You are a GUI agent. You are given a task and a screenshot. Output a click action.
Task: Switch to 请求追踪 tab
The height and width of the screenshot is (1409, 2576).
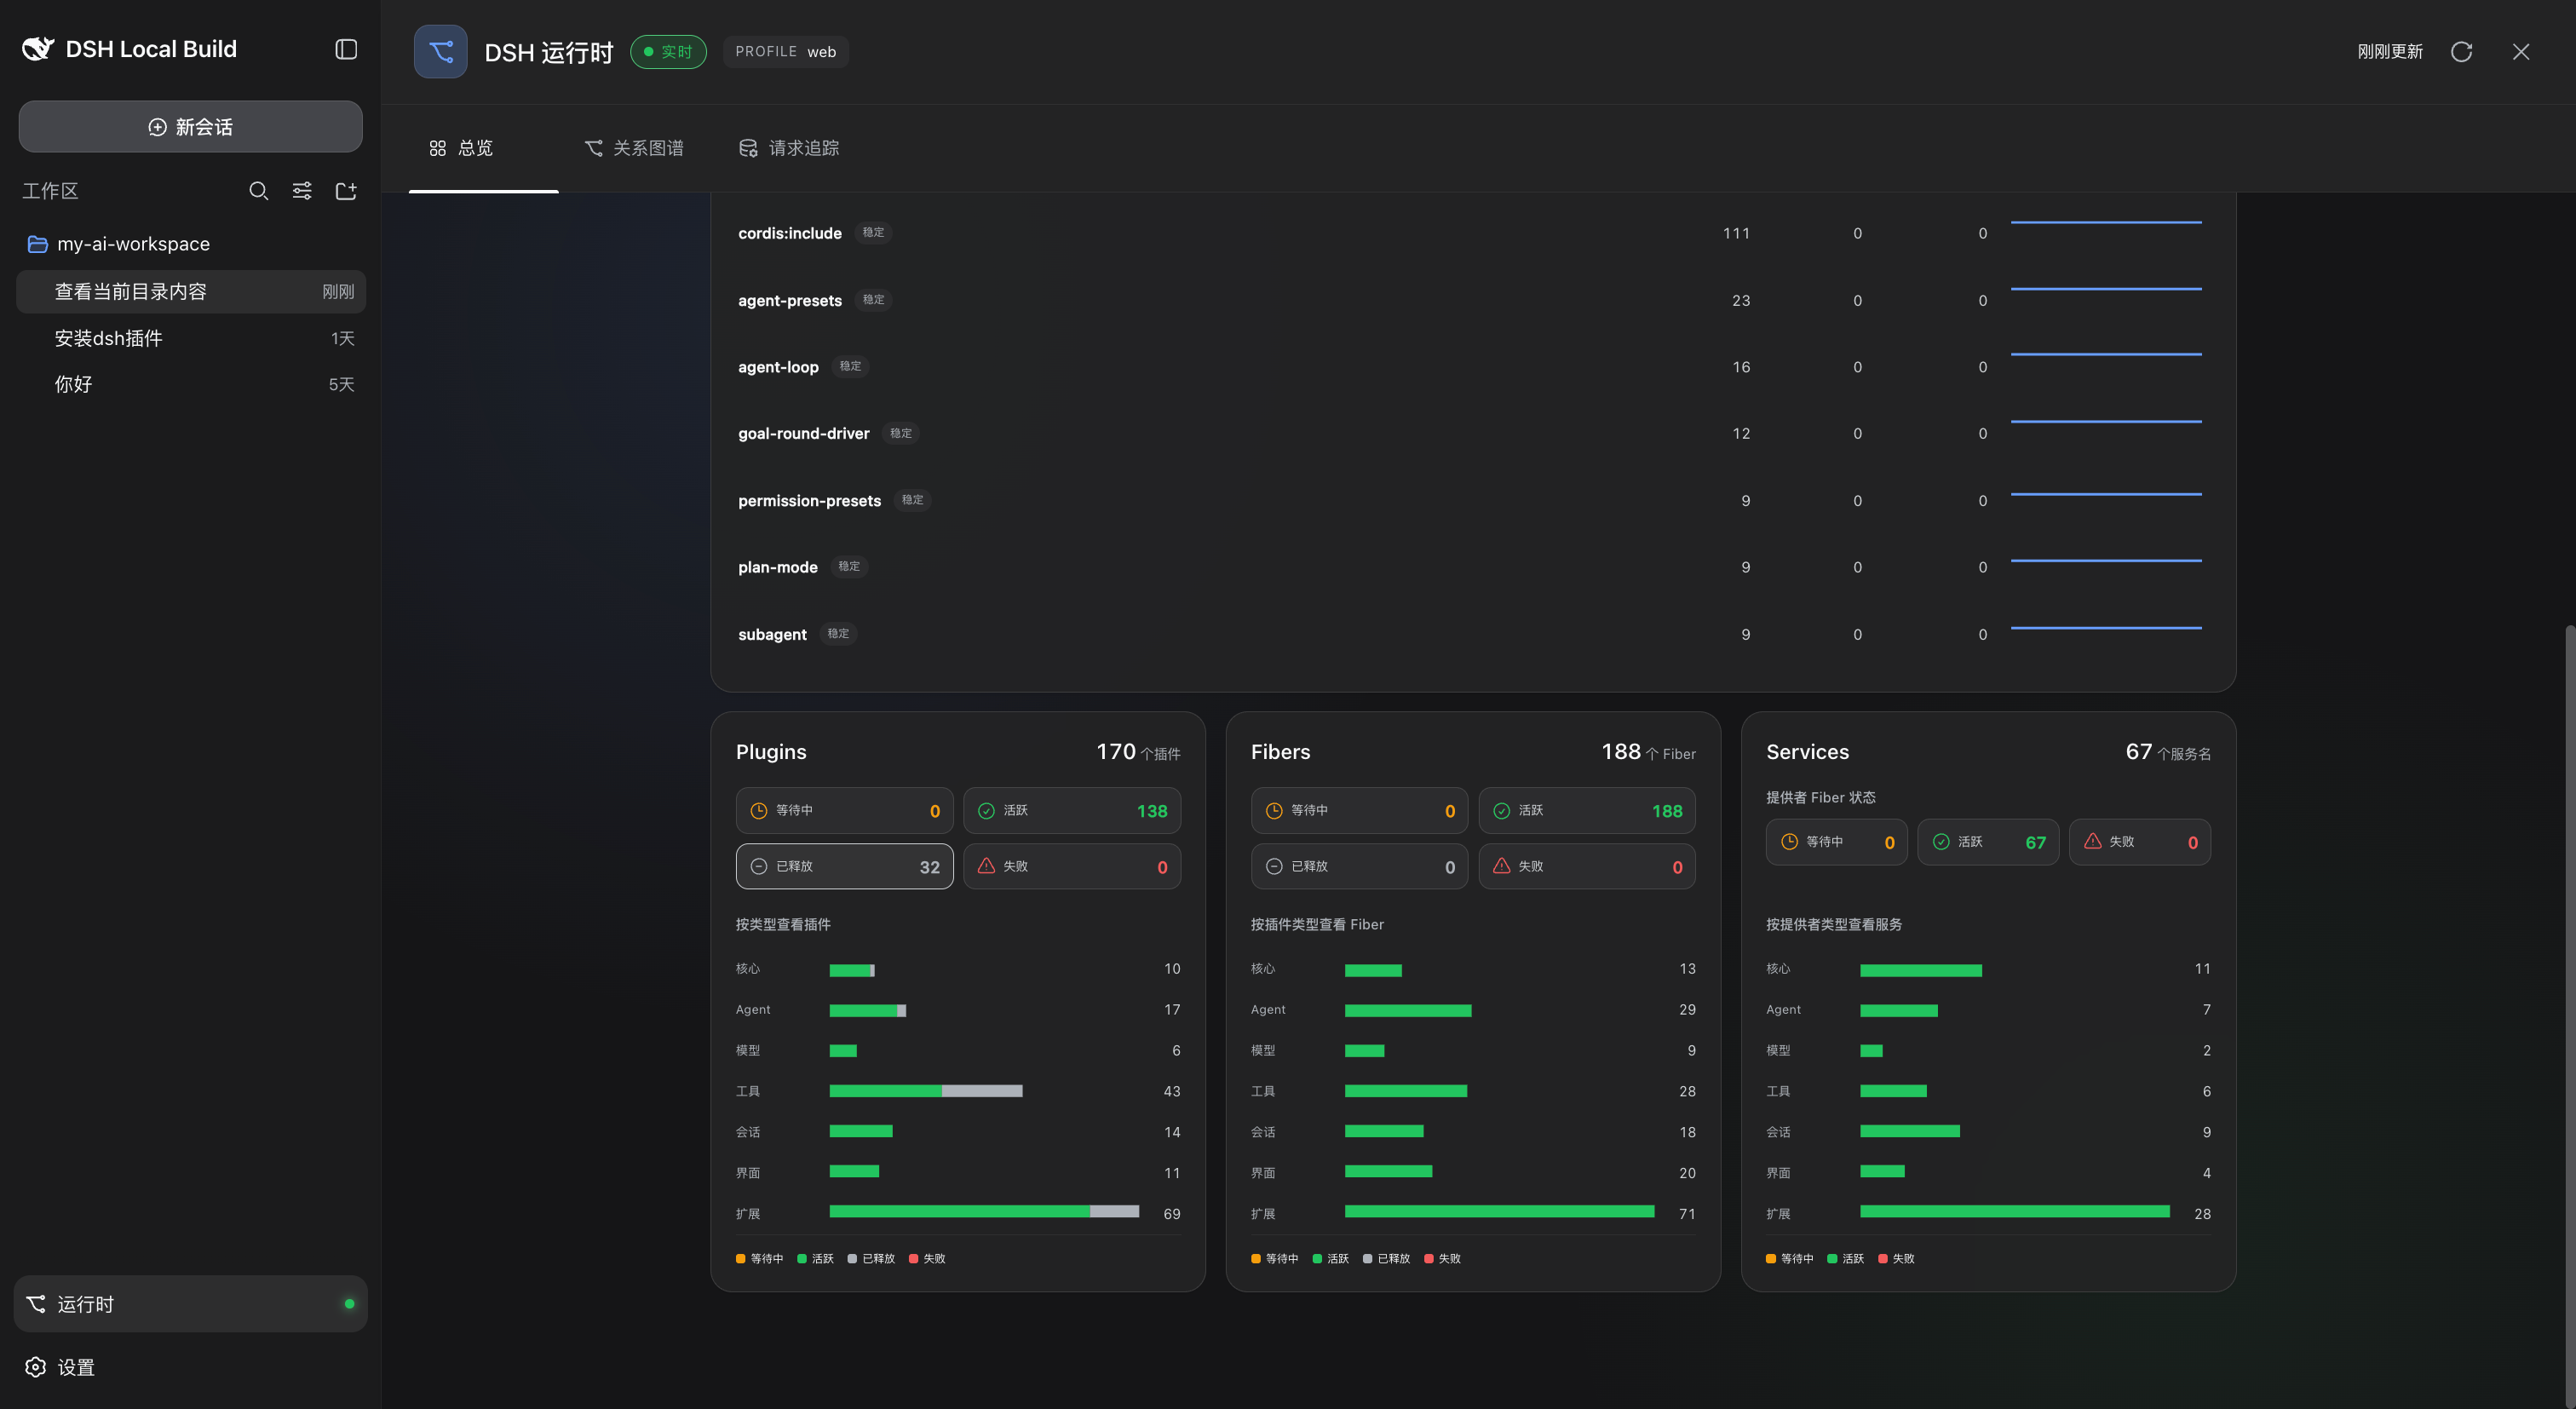coord(789,148)
